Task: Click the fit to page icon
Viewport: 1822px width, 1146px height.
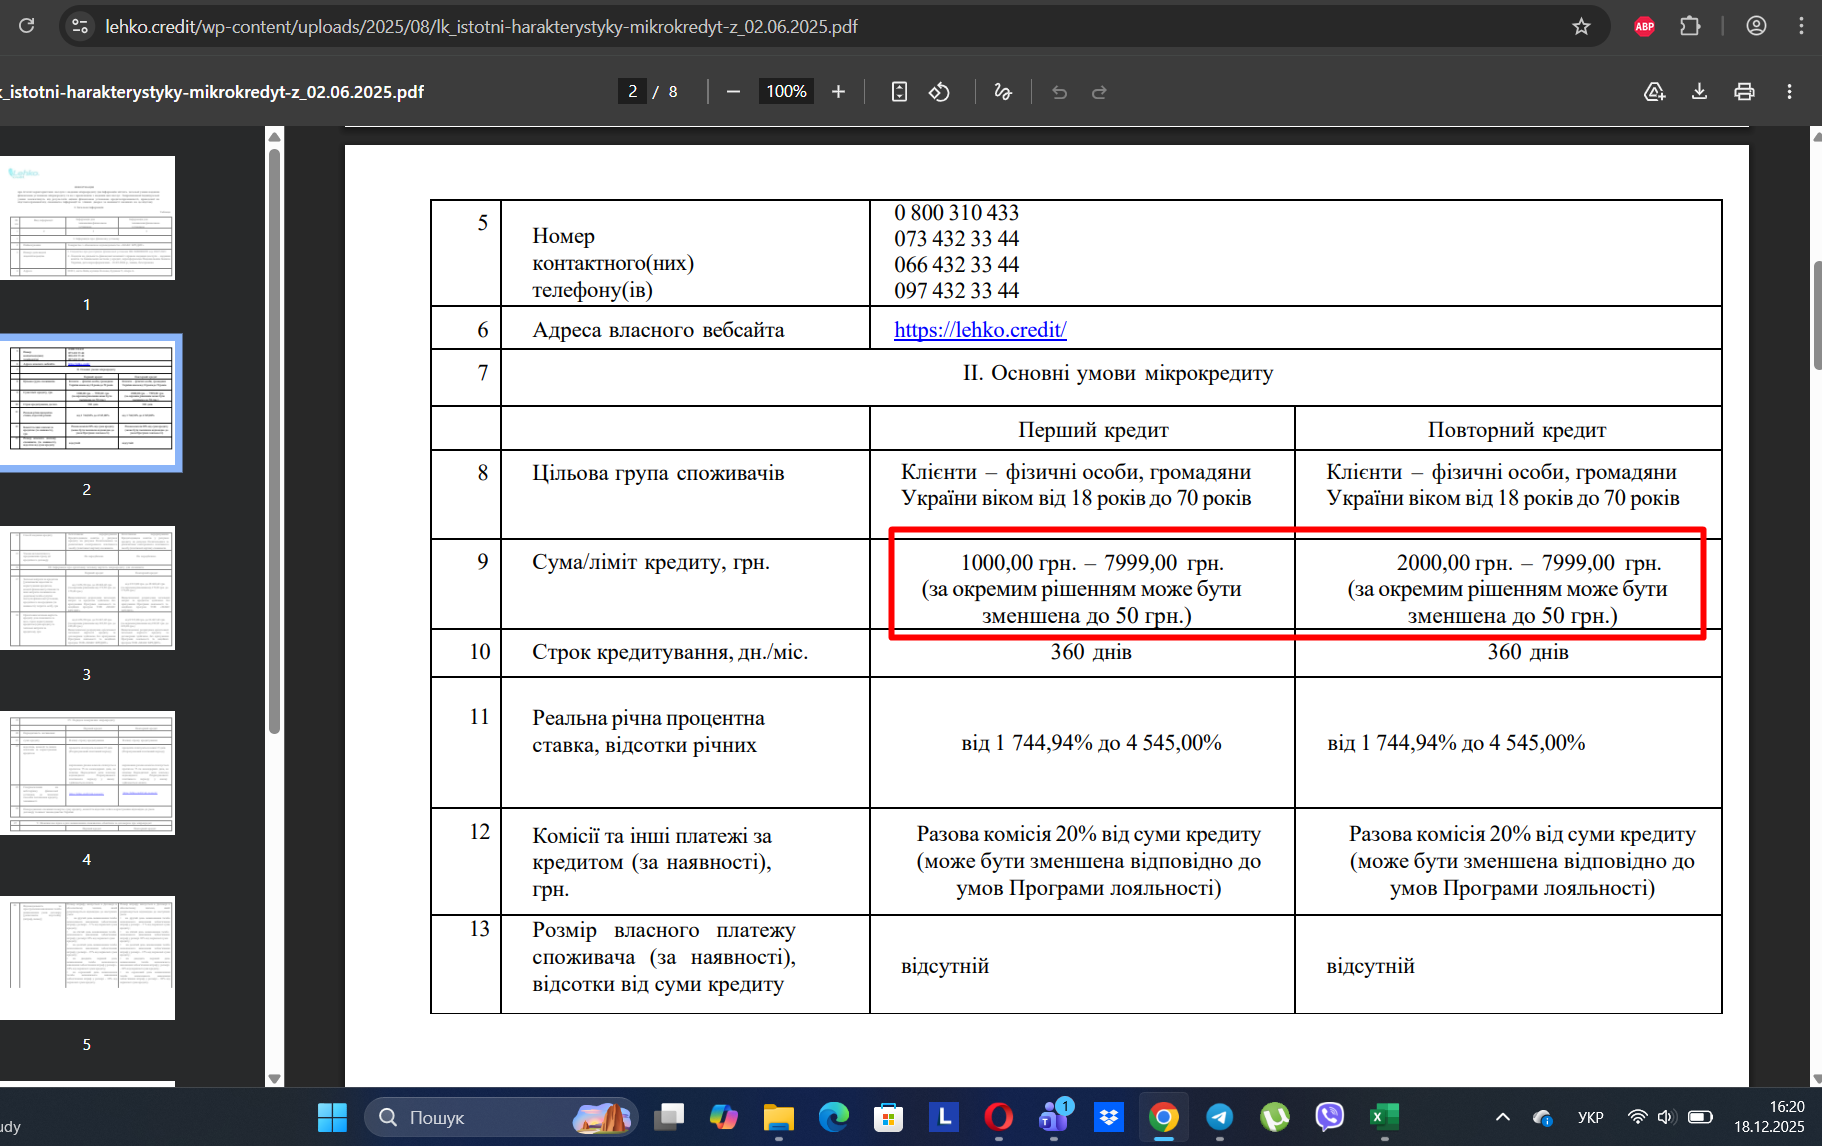Action: 899,92
